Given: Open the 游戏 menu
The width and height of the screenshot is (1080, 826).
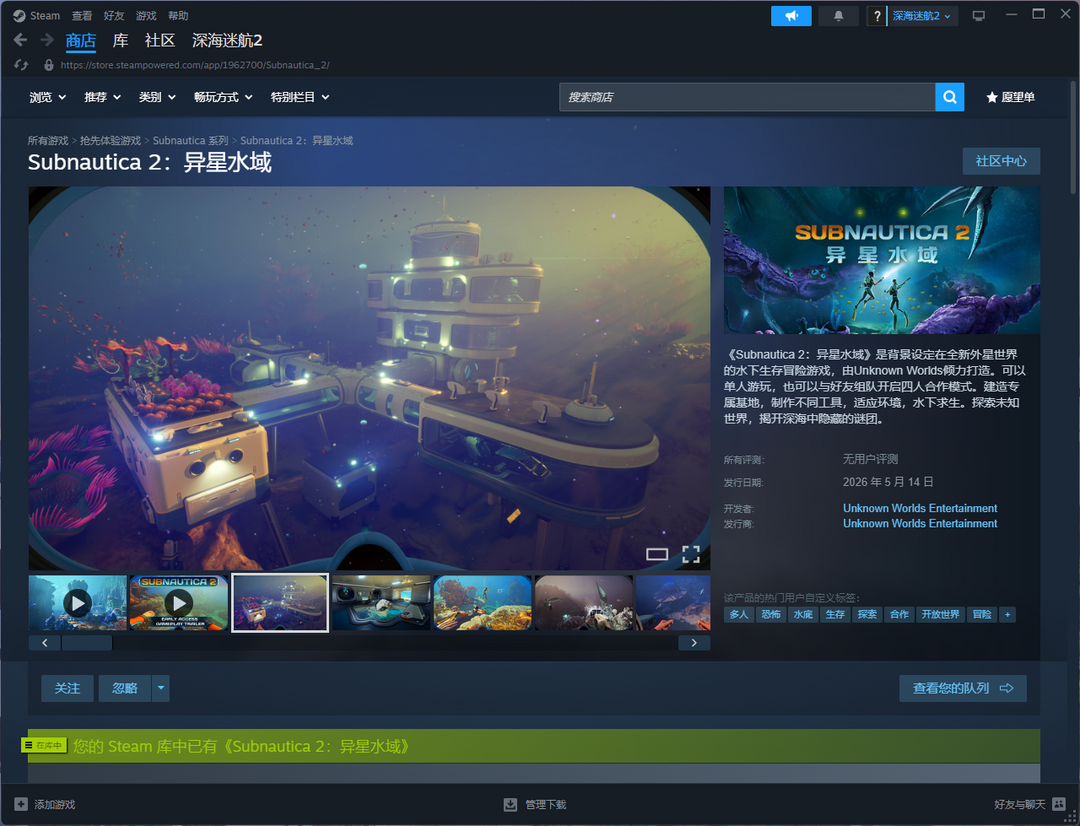Looking at the screenshot, I should pyautogui.click(x=146, y=15).
